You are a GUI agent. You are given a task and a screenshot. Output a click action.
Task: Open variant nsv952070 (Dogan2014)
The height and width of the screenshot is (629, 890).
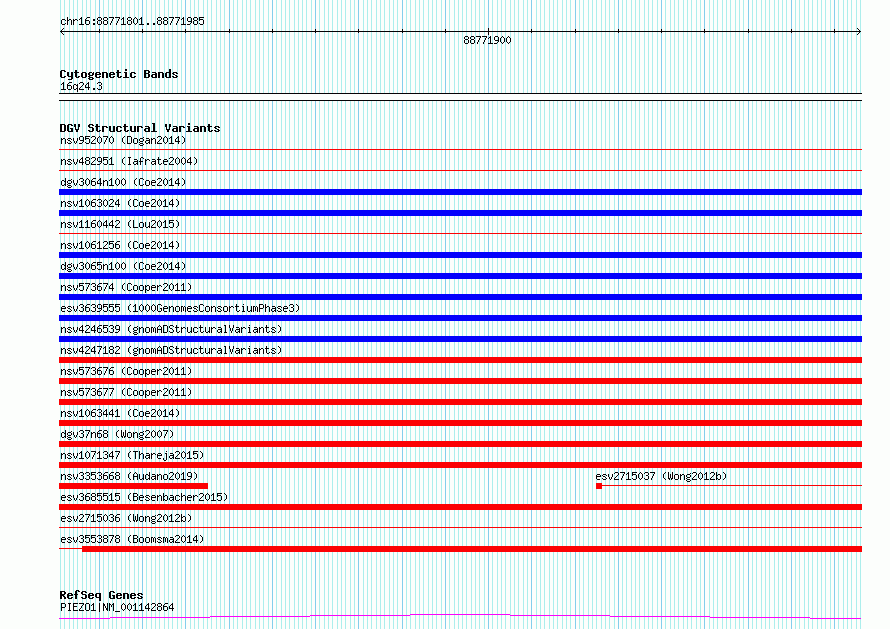(x=123, y=140)
